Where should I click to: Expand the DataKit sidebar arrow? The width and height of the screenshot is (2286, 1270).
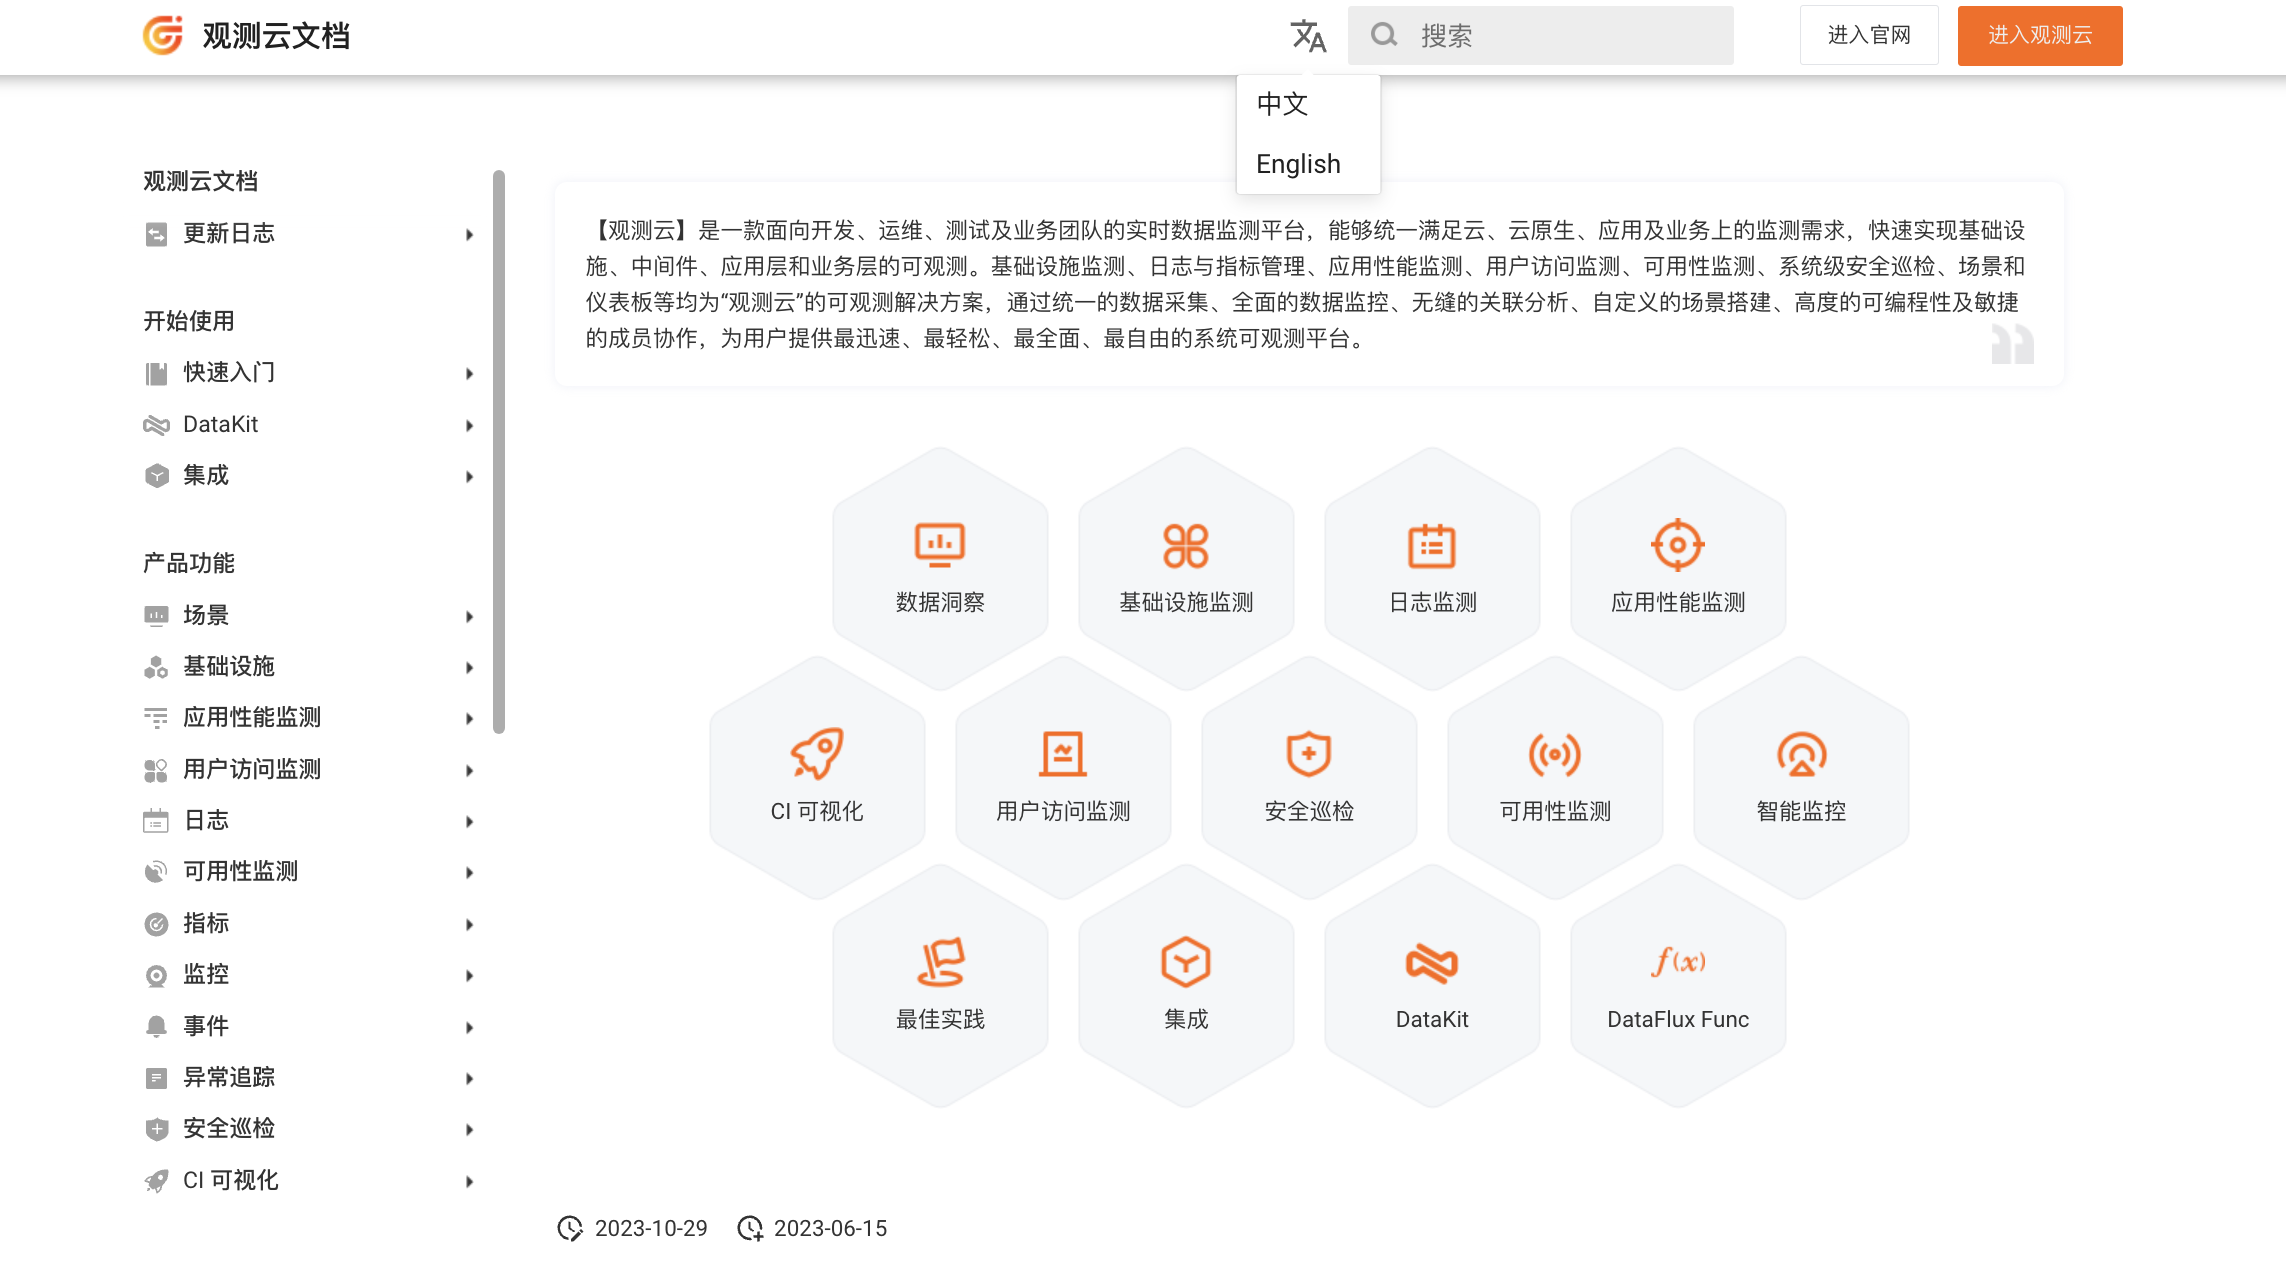(x=470, y=425)
